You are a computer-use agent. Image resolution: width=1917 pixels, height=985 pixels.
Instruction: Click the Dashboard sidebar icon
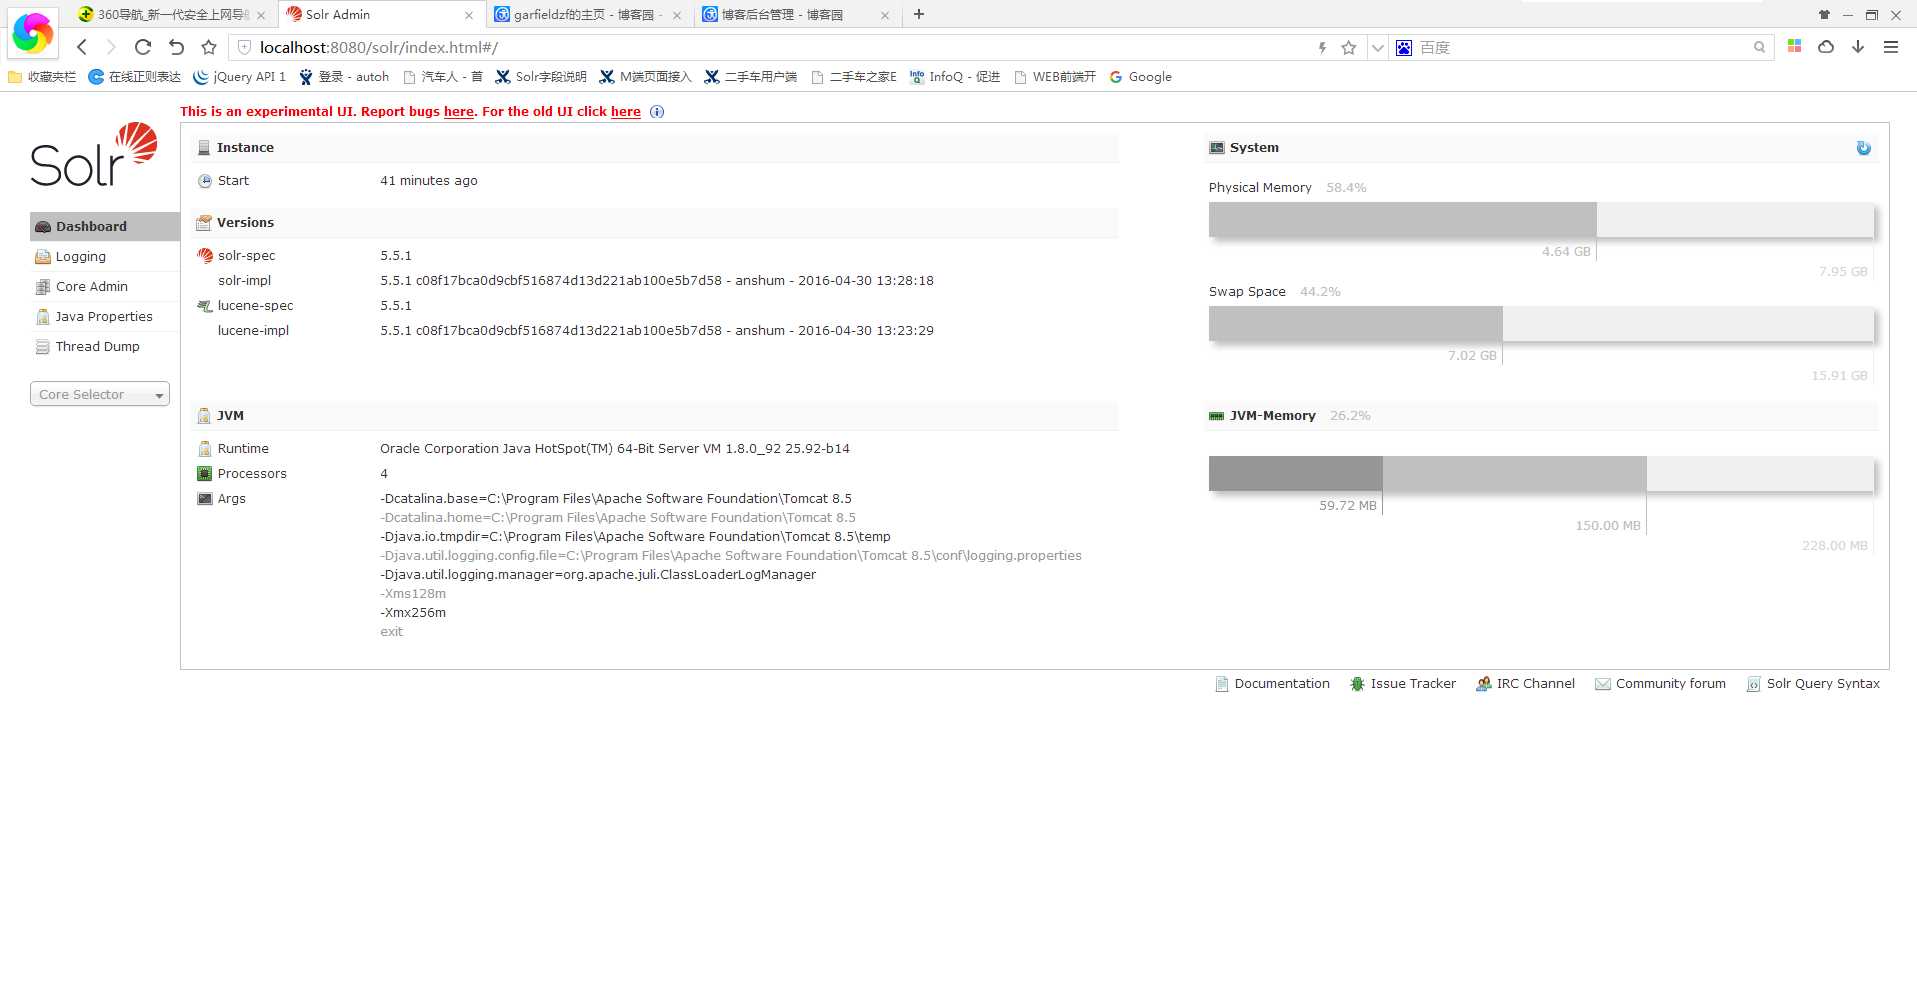43,227
